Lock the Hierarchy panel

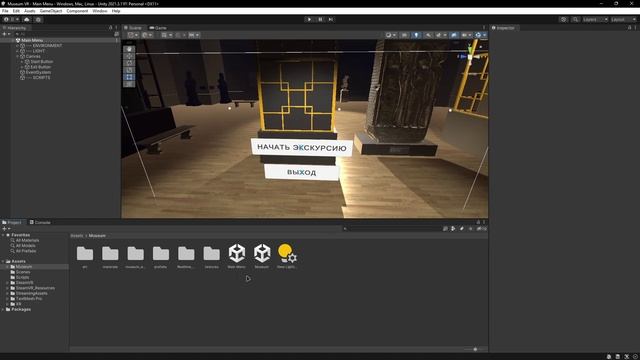(x=111, y=28)
